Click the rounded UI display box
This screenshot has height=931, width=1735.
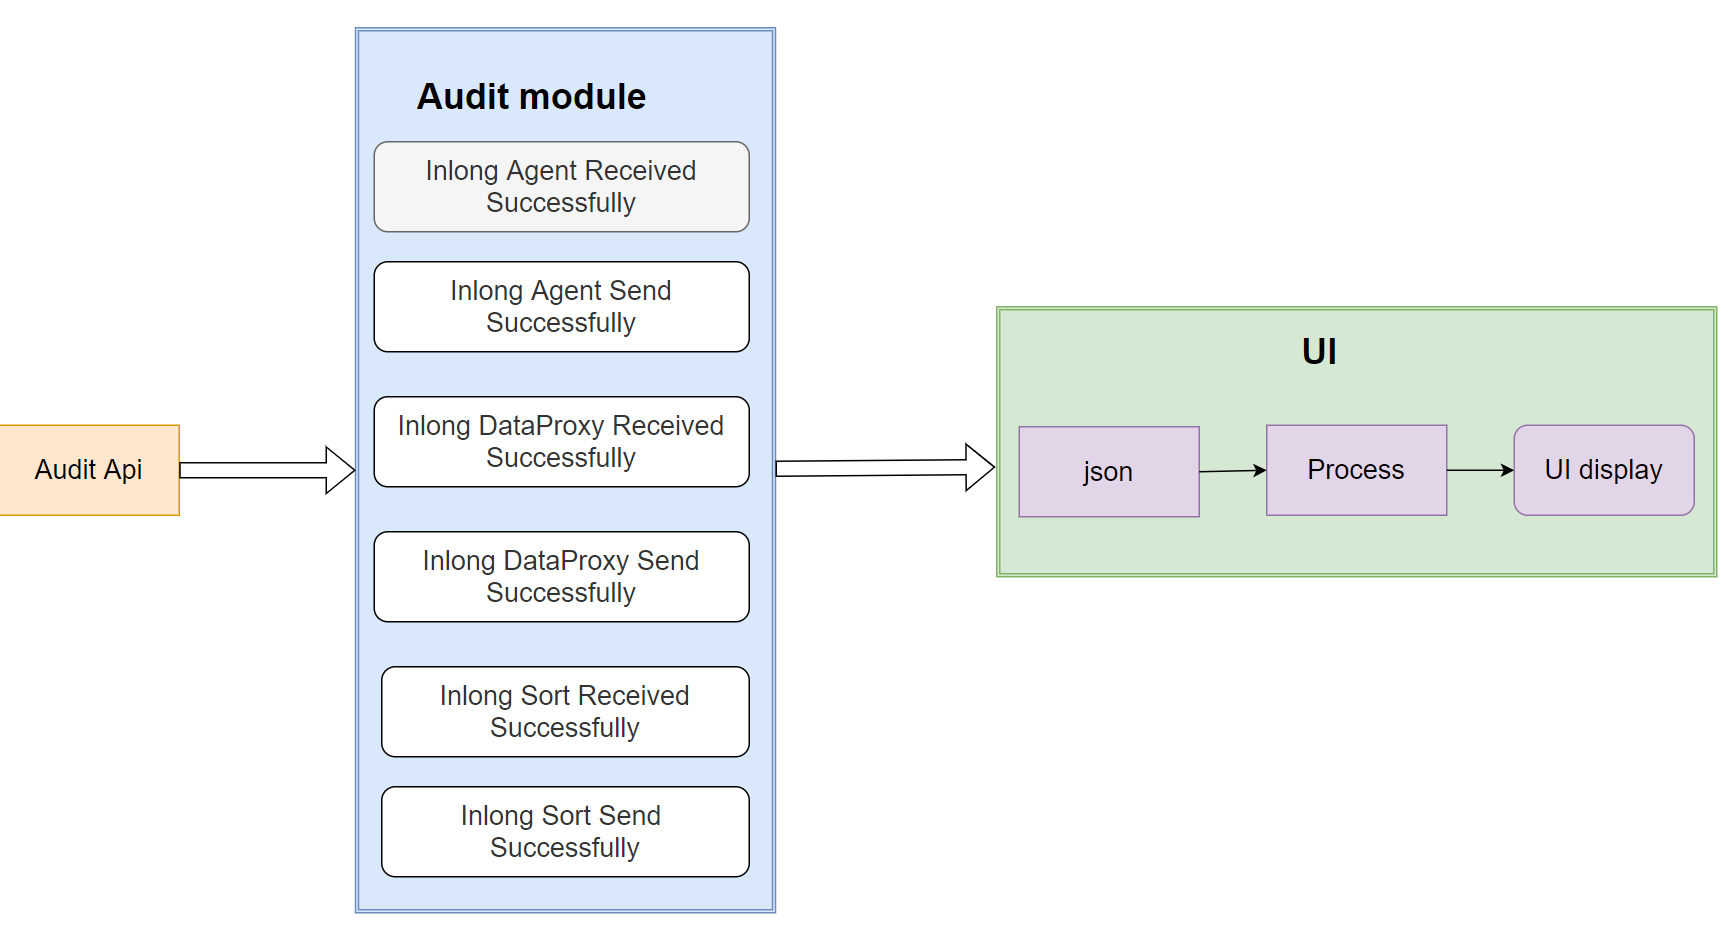pyautogui.click(x=1603, y=470)
